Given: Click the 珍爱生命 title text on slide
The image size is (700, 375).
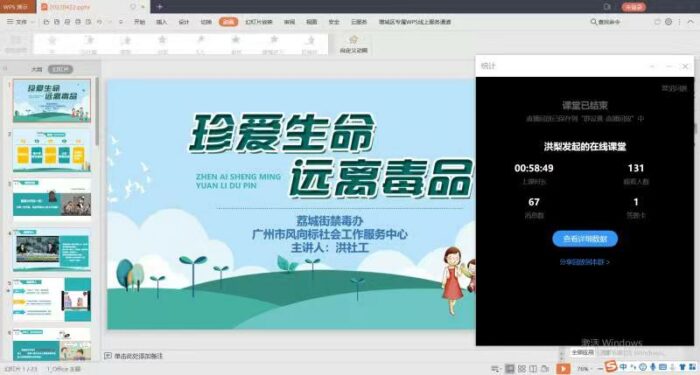Looking at the screenshot, I should pos(281,133).
